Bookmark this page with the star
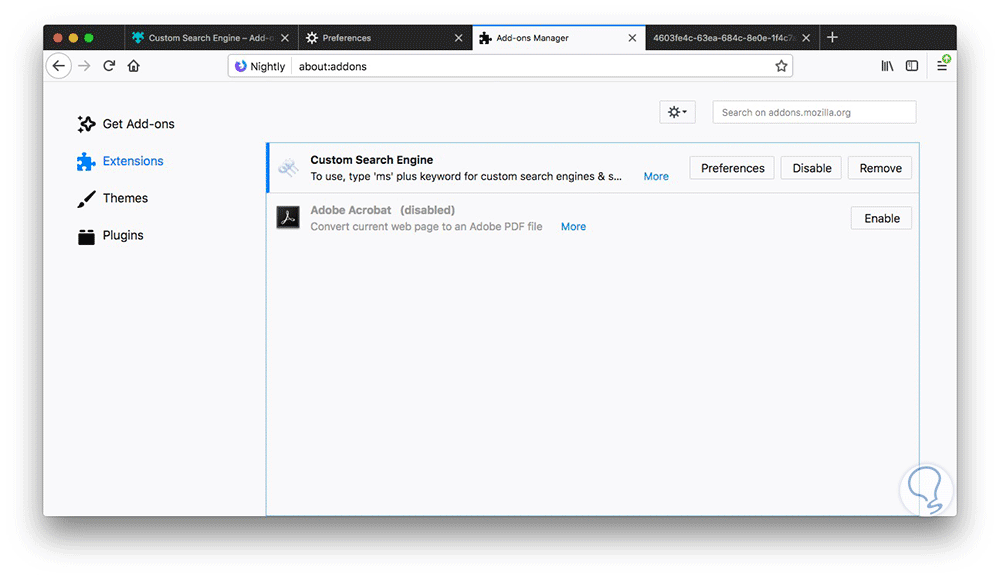 pyautogui.click(x=781, y=66)
